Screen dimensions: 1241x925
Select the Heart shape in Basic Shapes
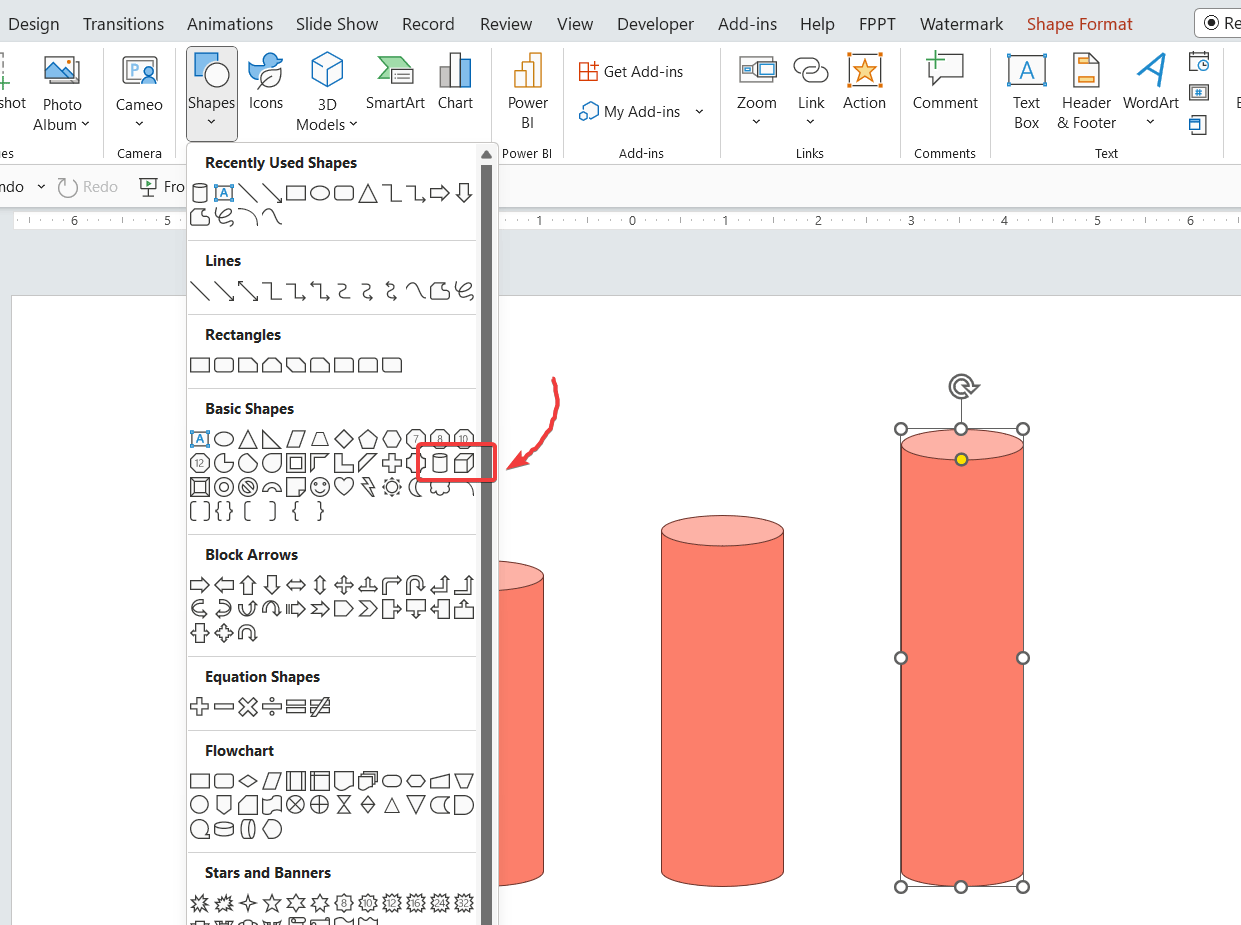[x=344, y=486]
